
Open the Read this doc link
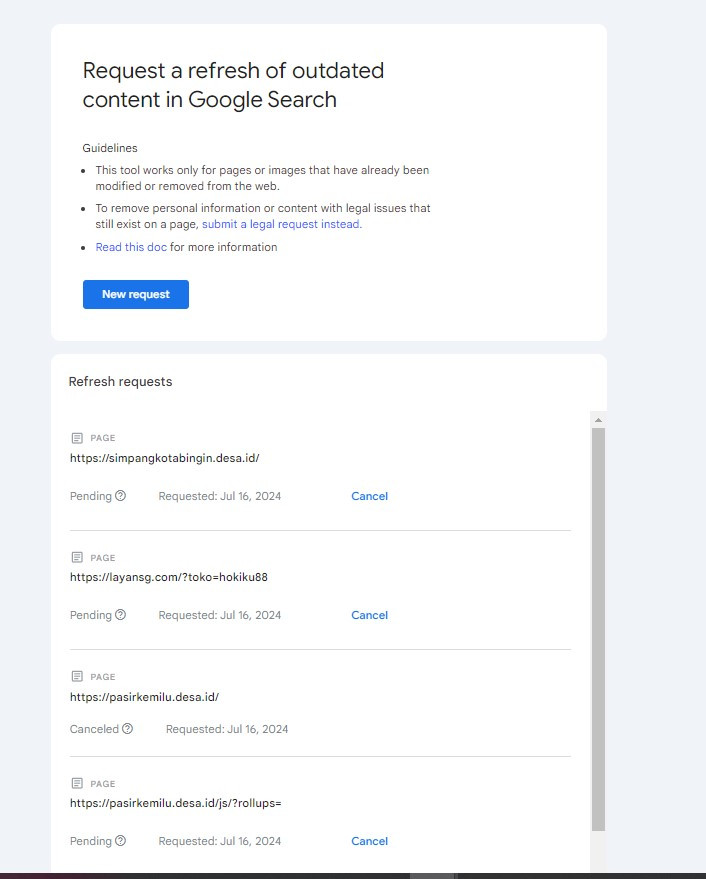[131, 247]
